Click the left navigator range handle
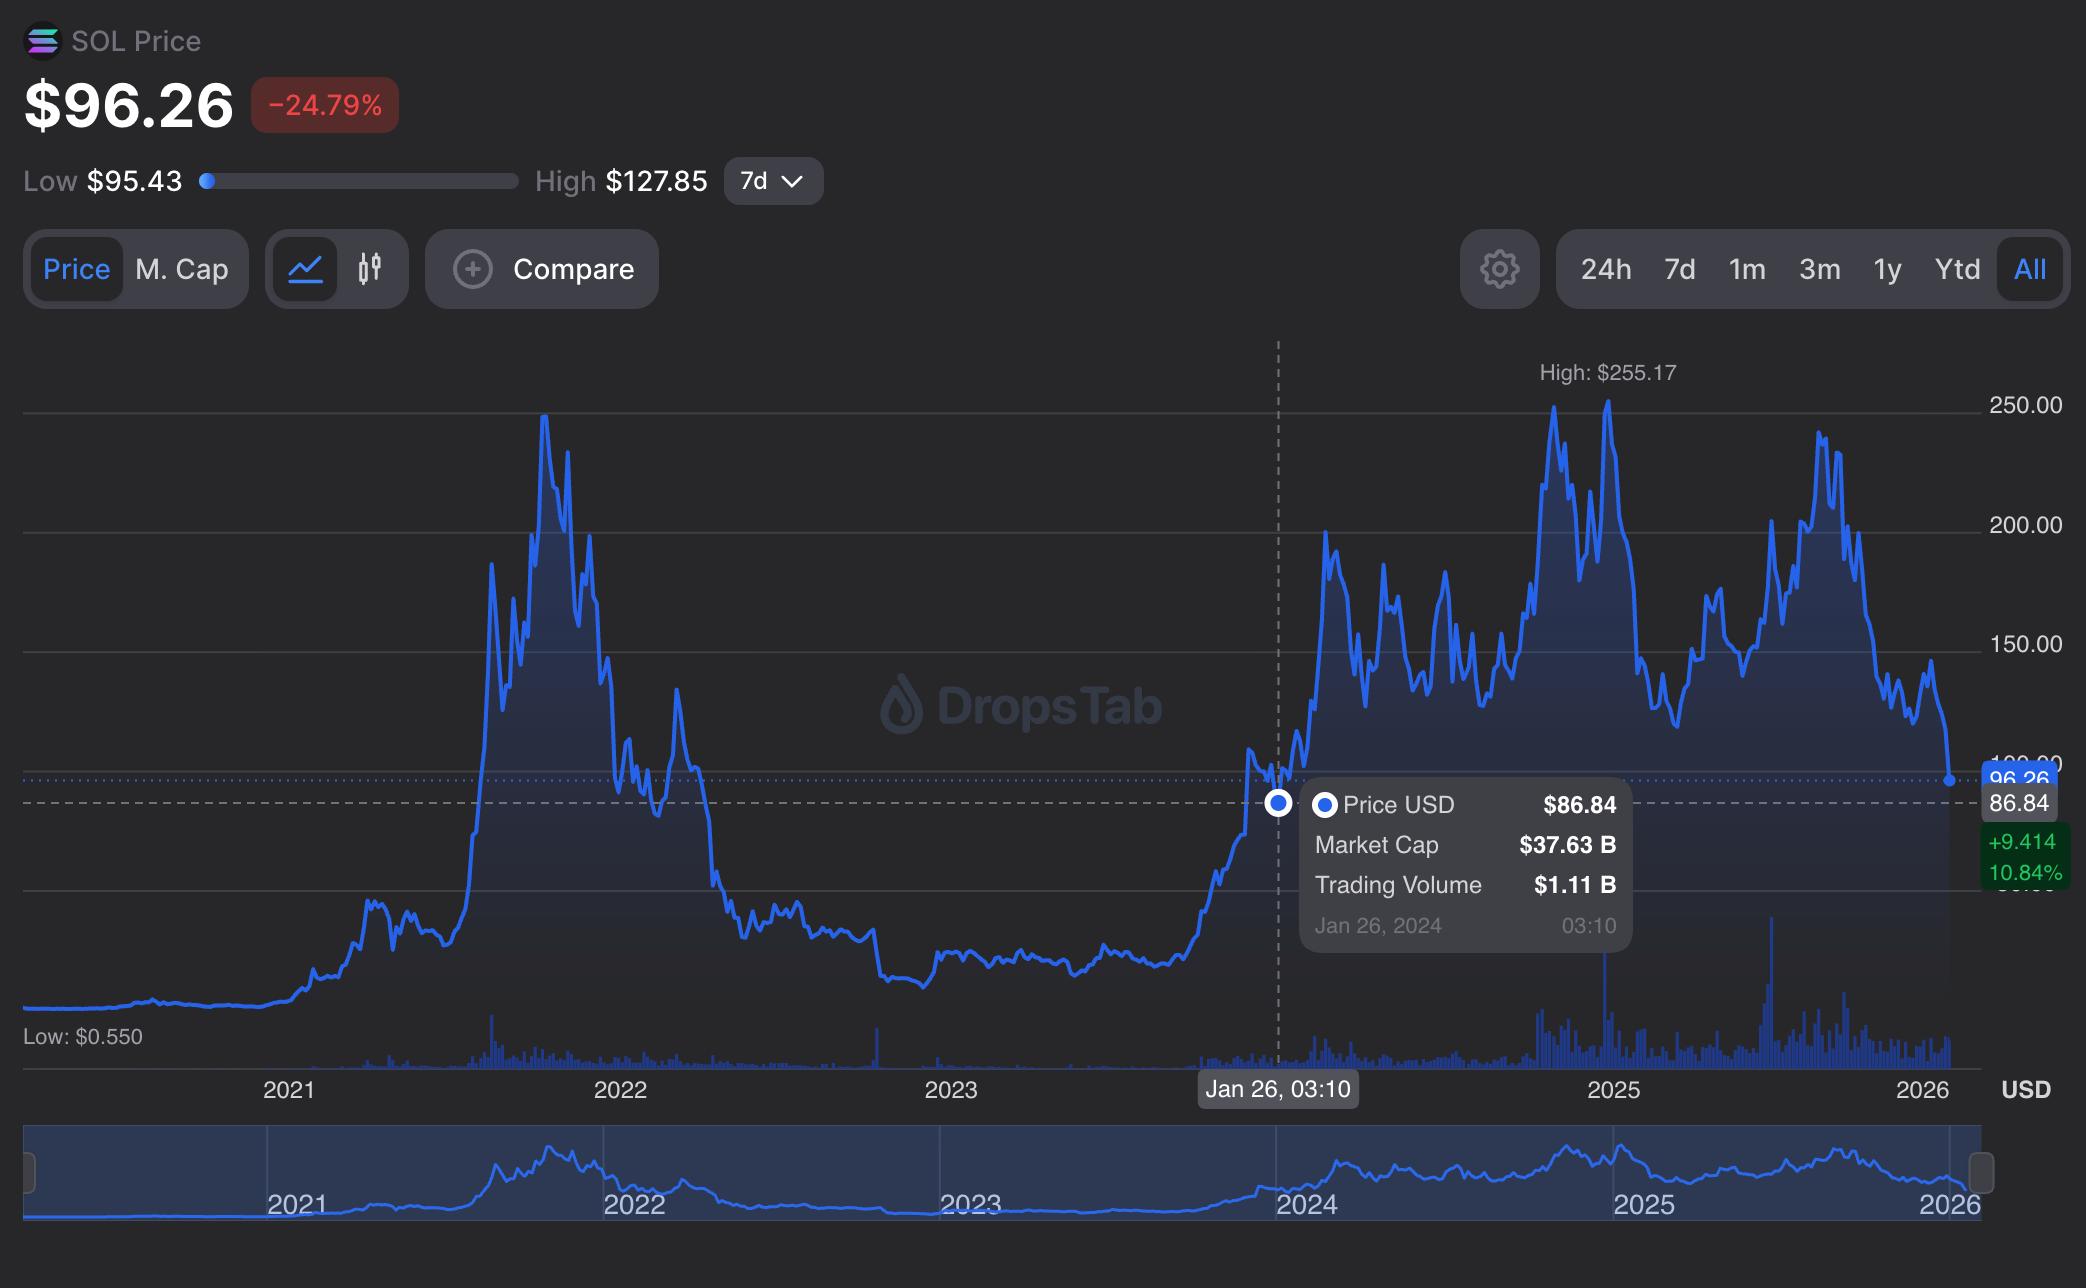This screenshot has width=2086, height=1288. click(x=28, y=1172)
